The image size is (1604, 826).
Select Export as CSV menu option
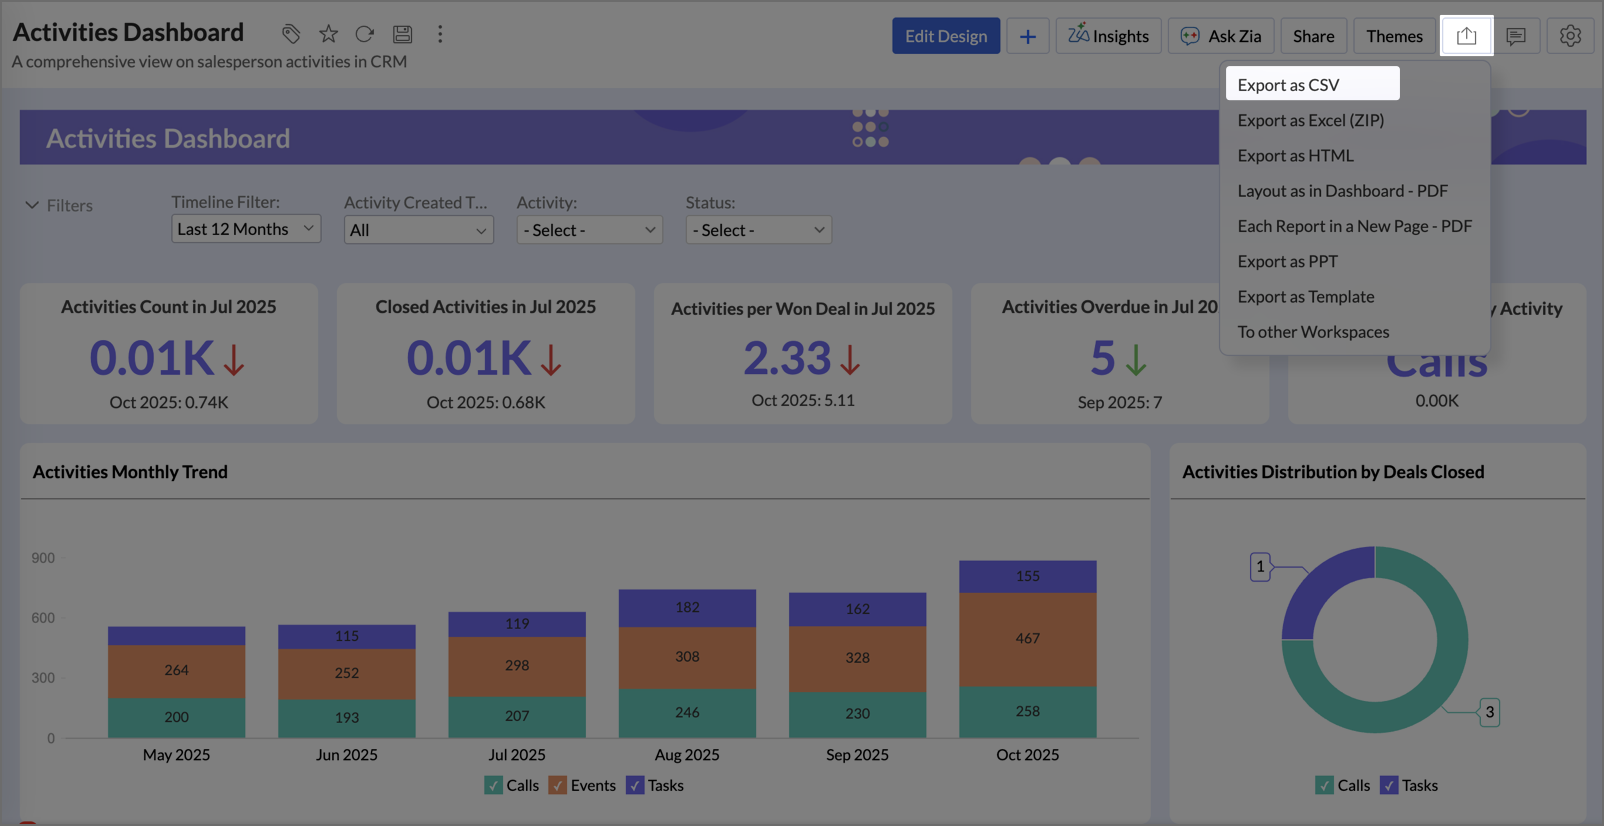1288,85
